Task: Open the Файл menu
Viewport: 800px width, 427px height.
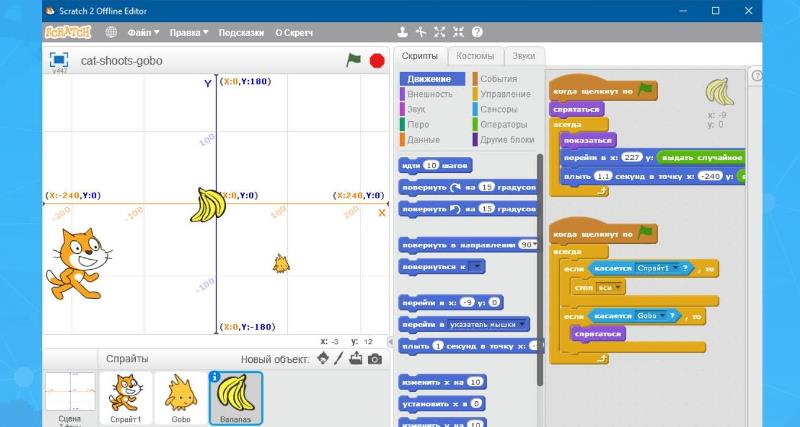Action: coord(143,32)
